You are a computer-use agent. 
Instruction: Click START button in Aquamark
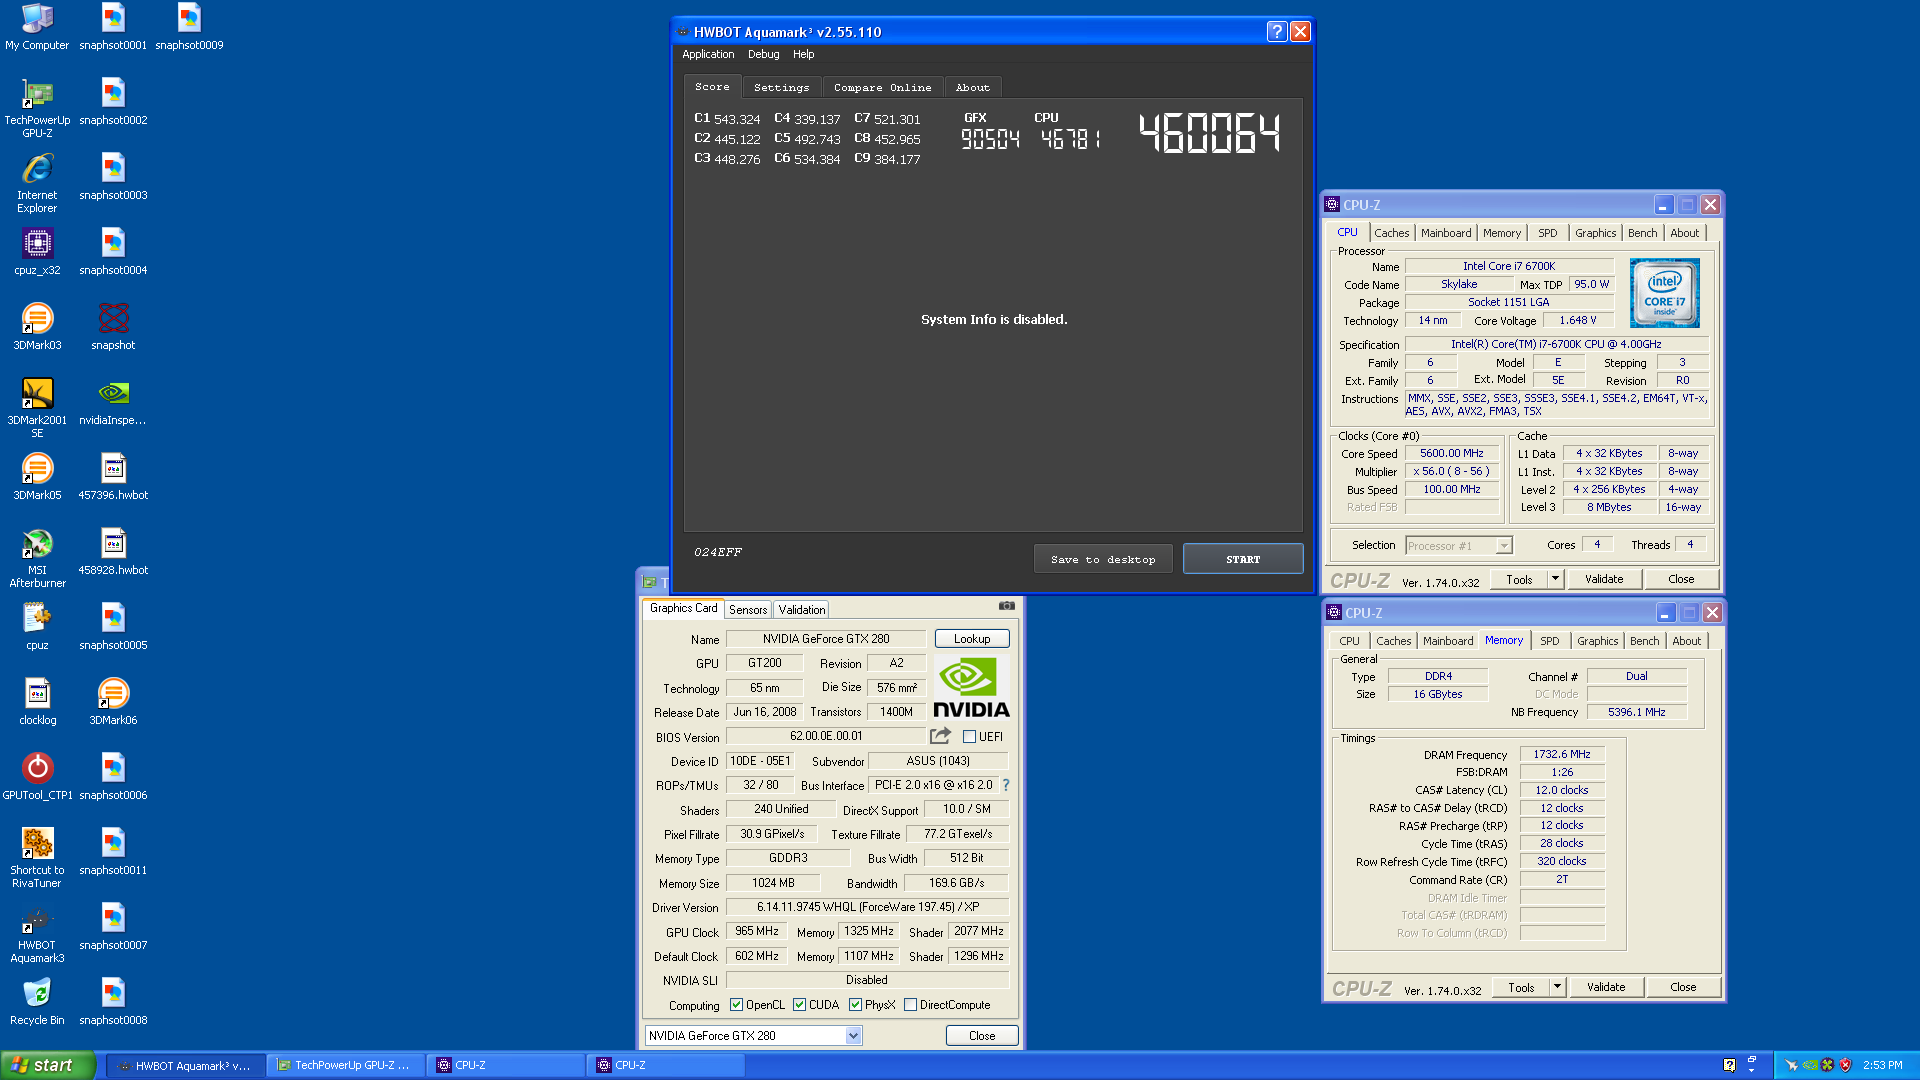click(1243, 559)
